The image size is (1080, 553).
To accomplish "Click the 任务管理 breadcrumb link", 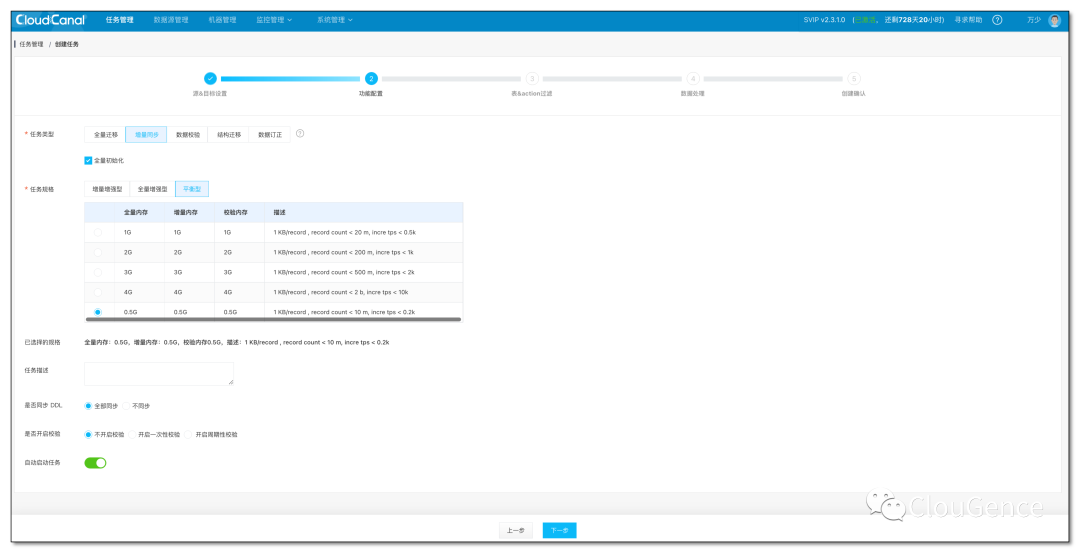I will tap(31, 44).
